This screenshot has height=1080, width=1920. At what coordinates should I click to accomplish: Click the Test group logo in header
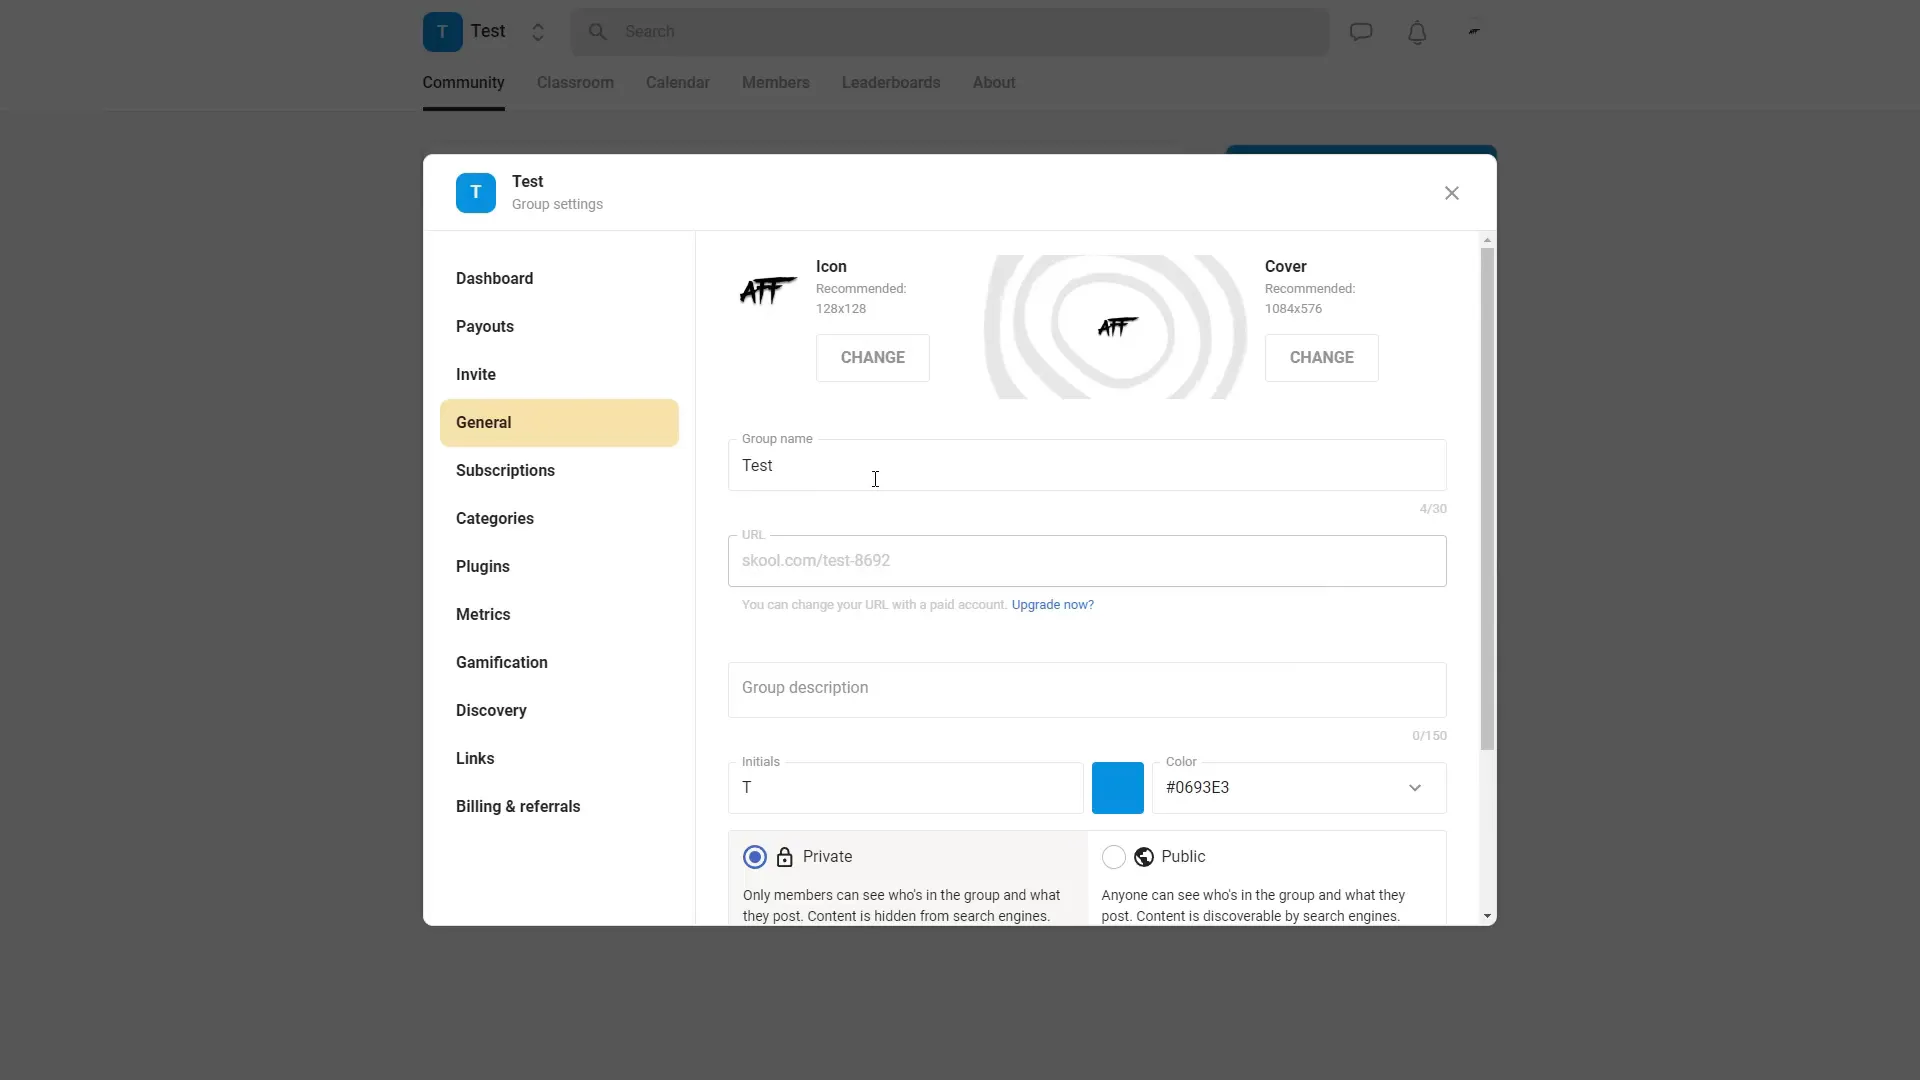pyautogui.click(x=442, y=32)
